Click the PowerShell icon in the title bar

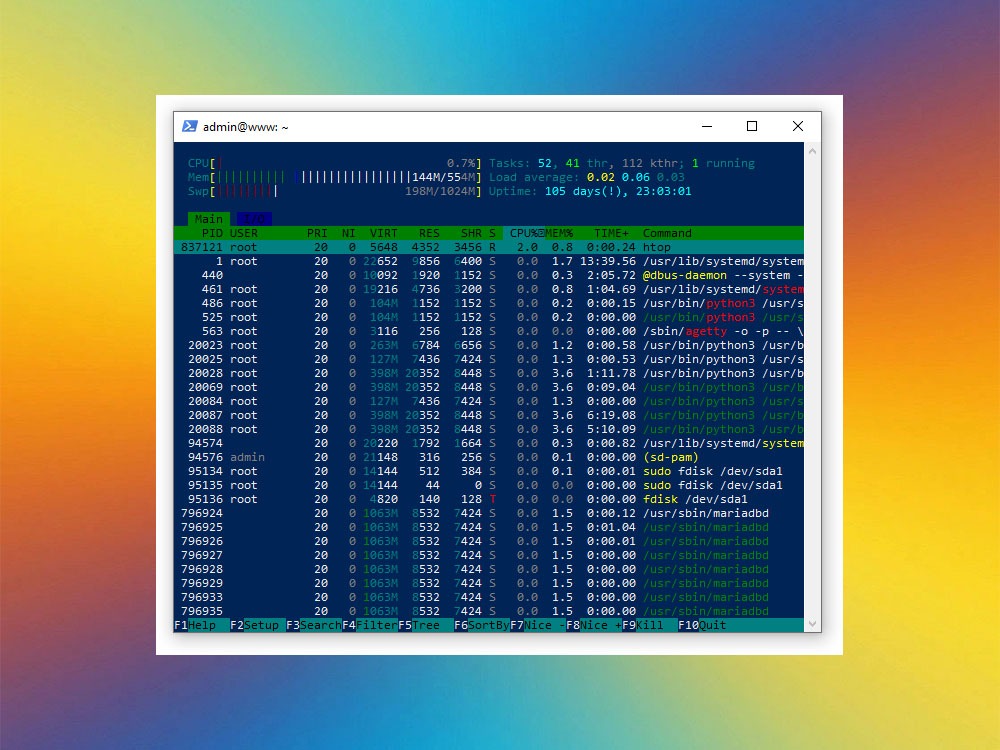[190, 126]
